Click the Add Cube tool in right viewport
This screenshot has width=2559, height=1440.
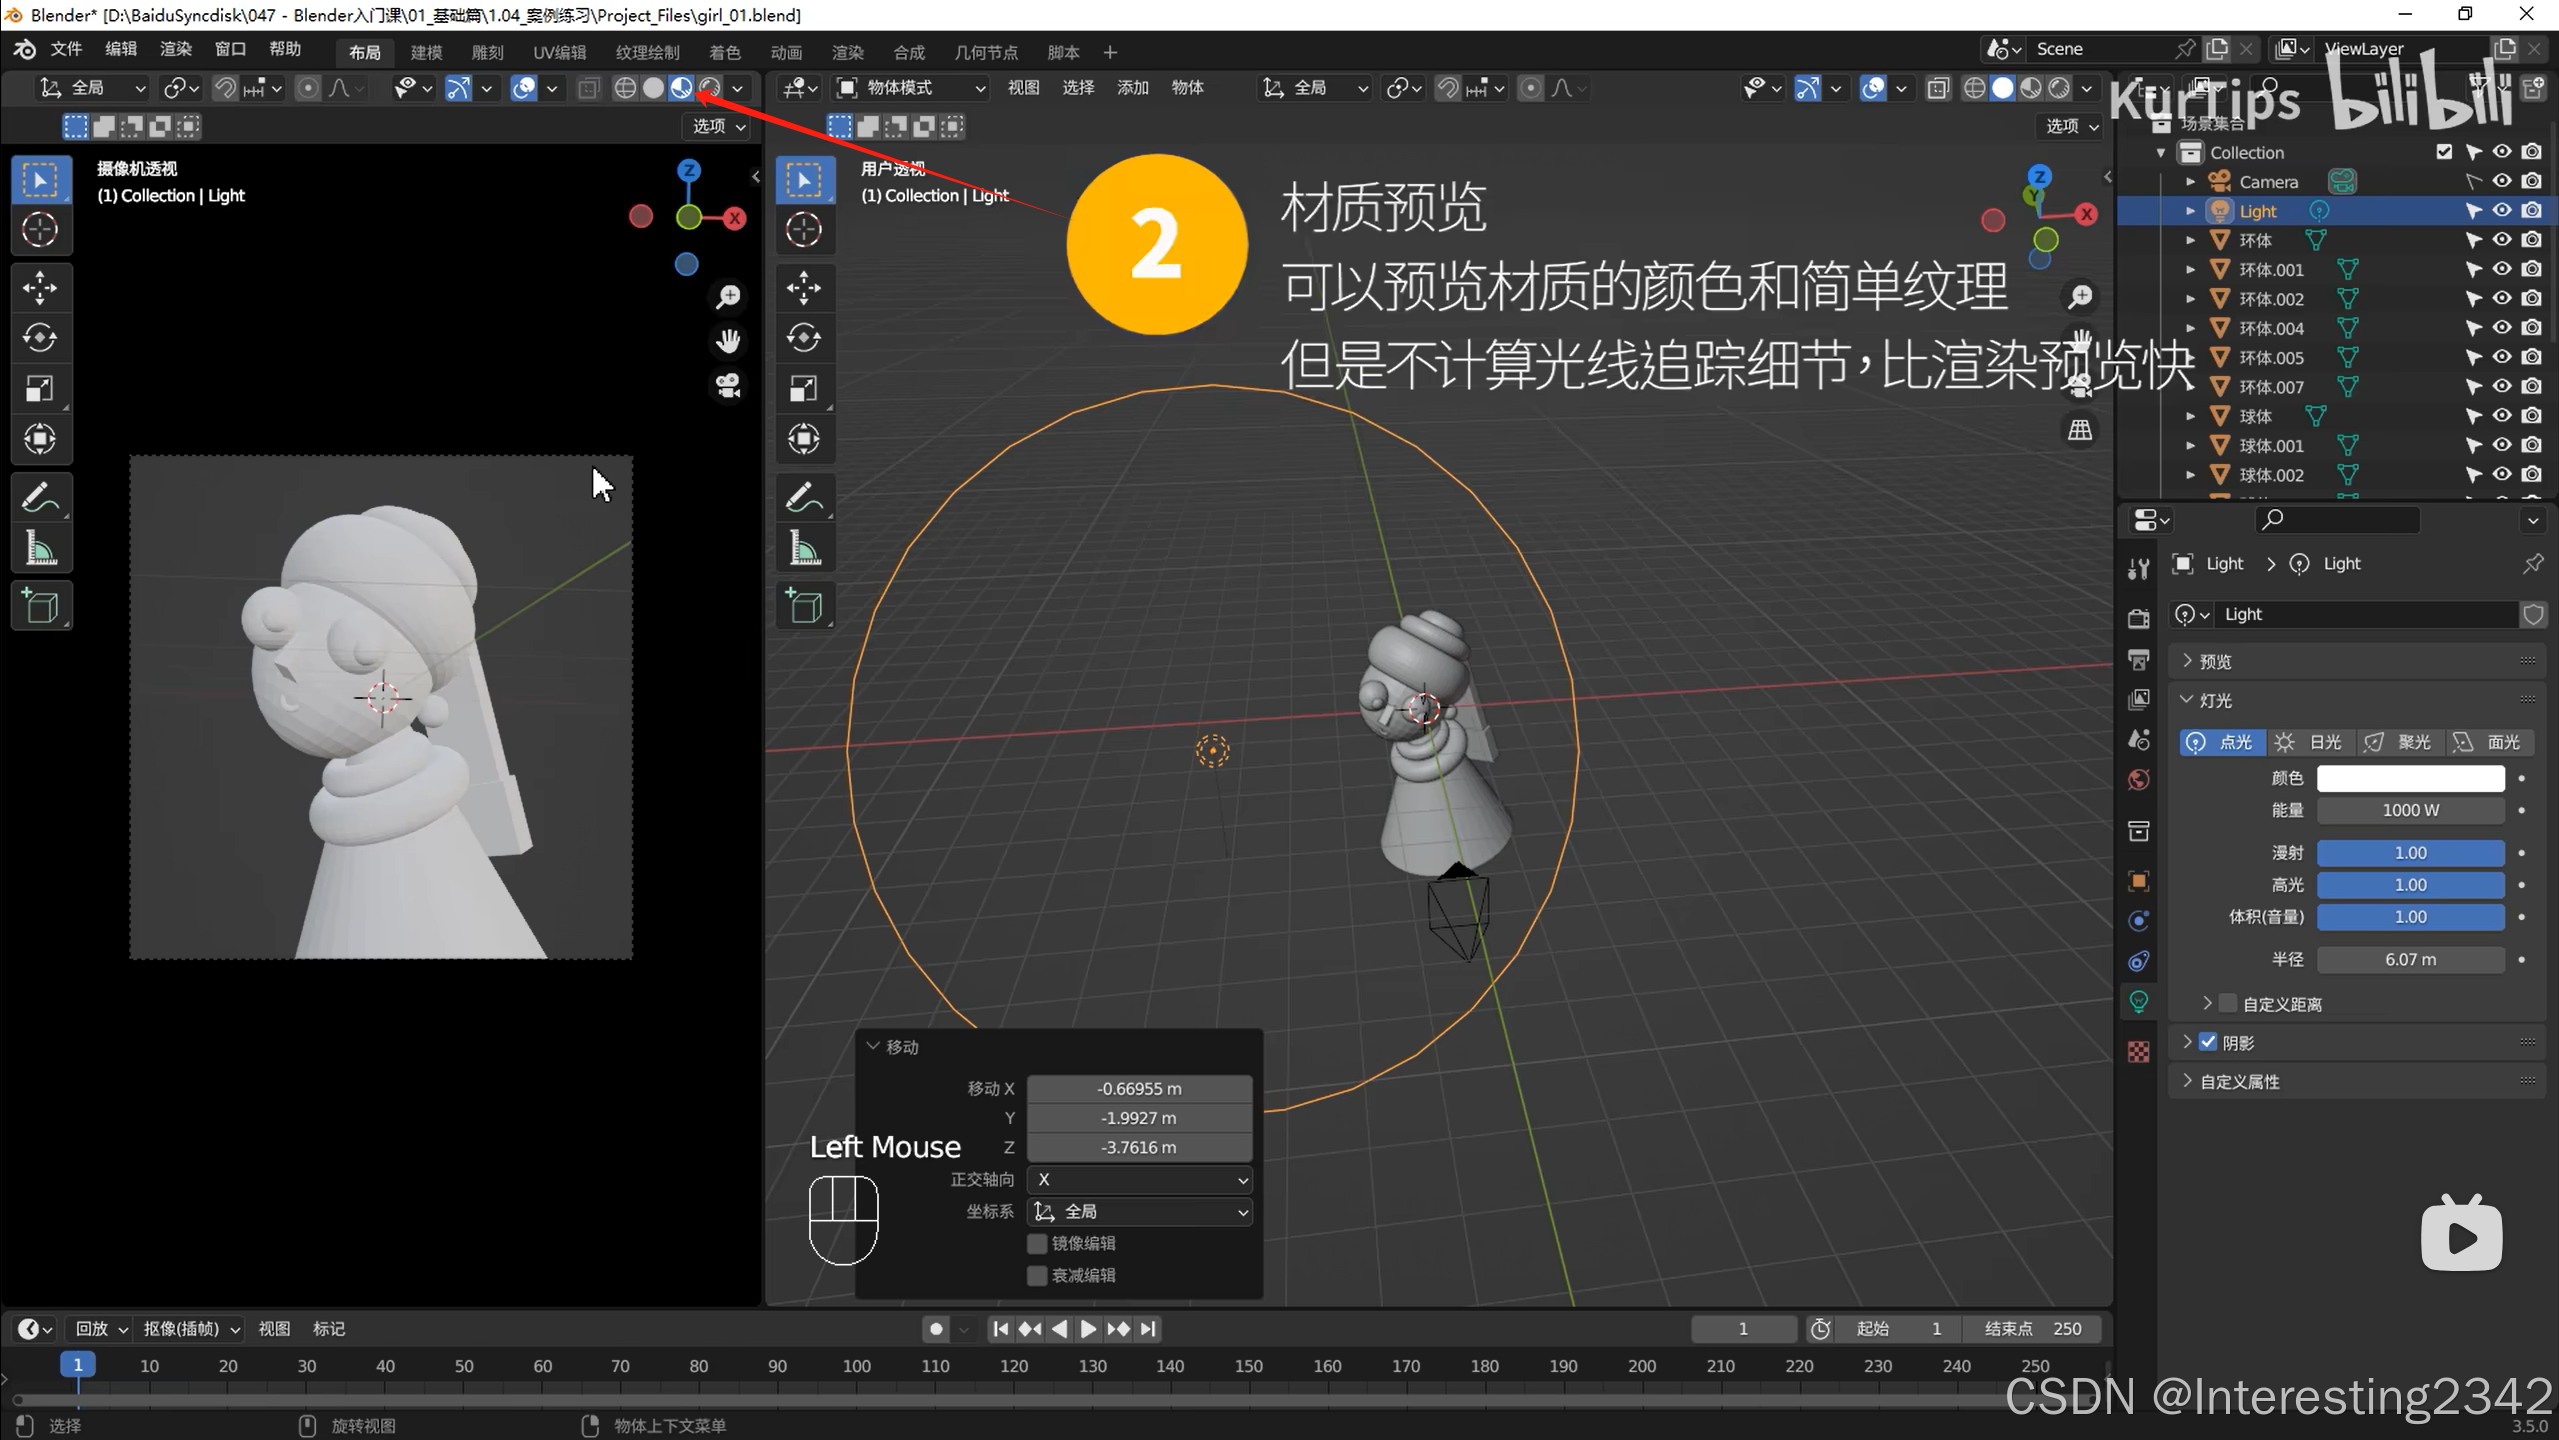coord(804,606)
